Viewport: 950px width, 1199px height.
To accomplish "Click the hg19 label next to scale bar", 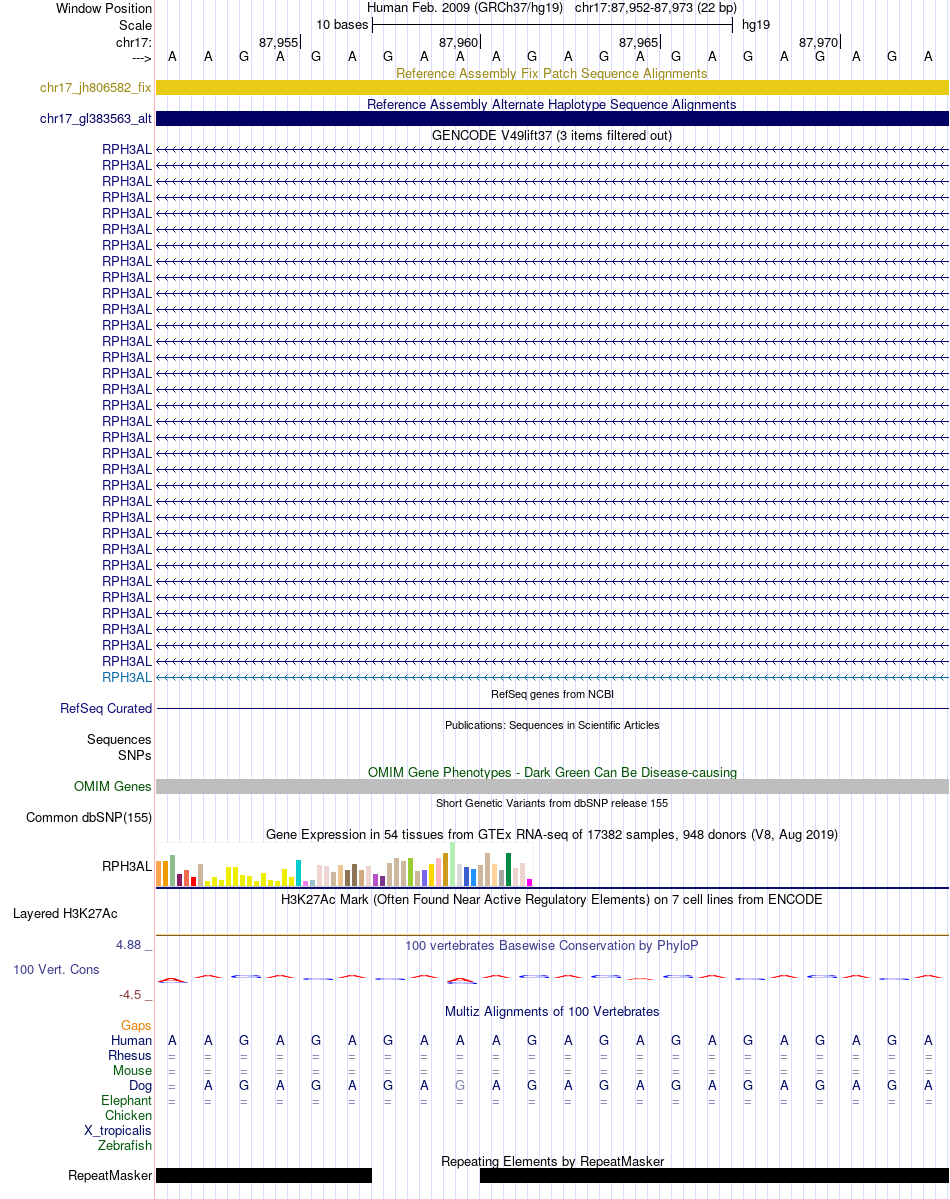I will 756,24.
